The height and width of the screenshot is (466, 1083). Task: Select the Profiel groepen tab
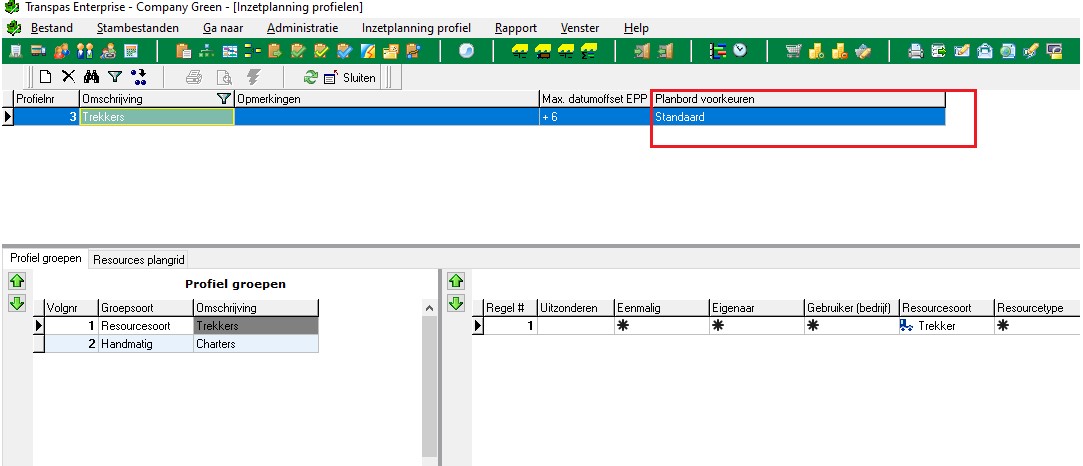pyautogui.click(x=46, y=259)
